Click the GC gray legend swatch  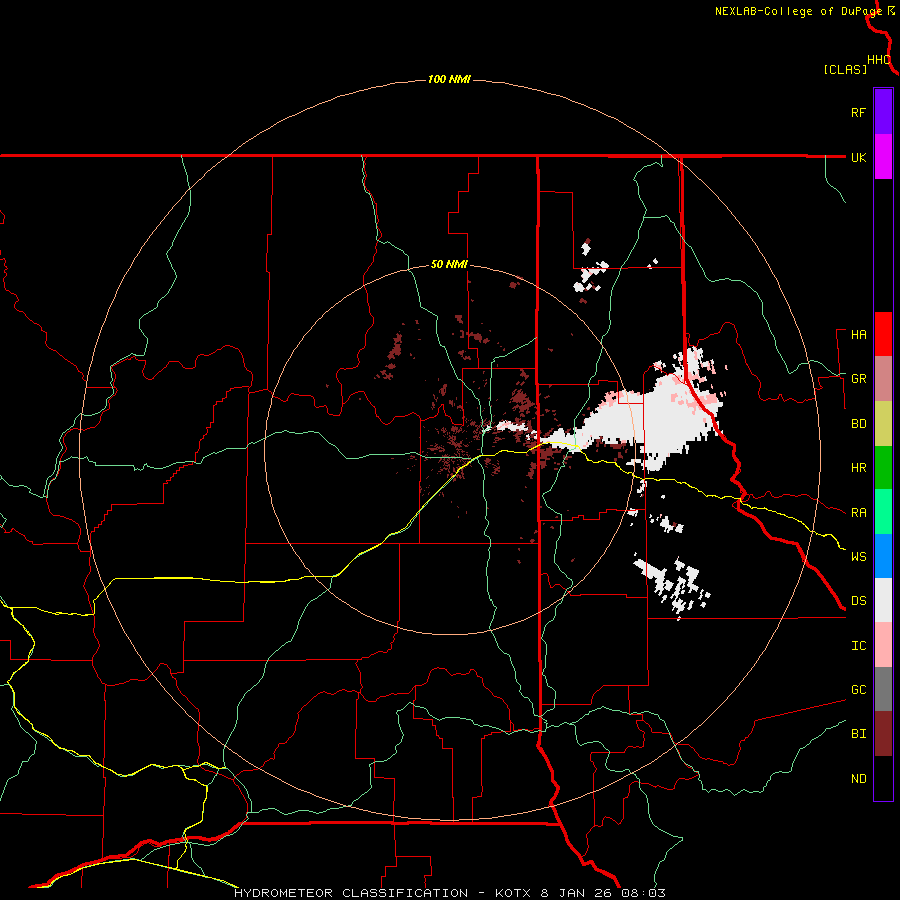click(x=883, y=689)
